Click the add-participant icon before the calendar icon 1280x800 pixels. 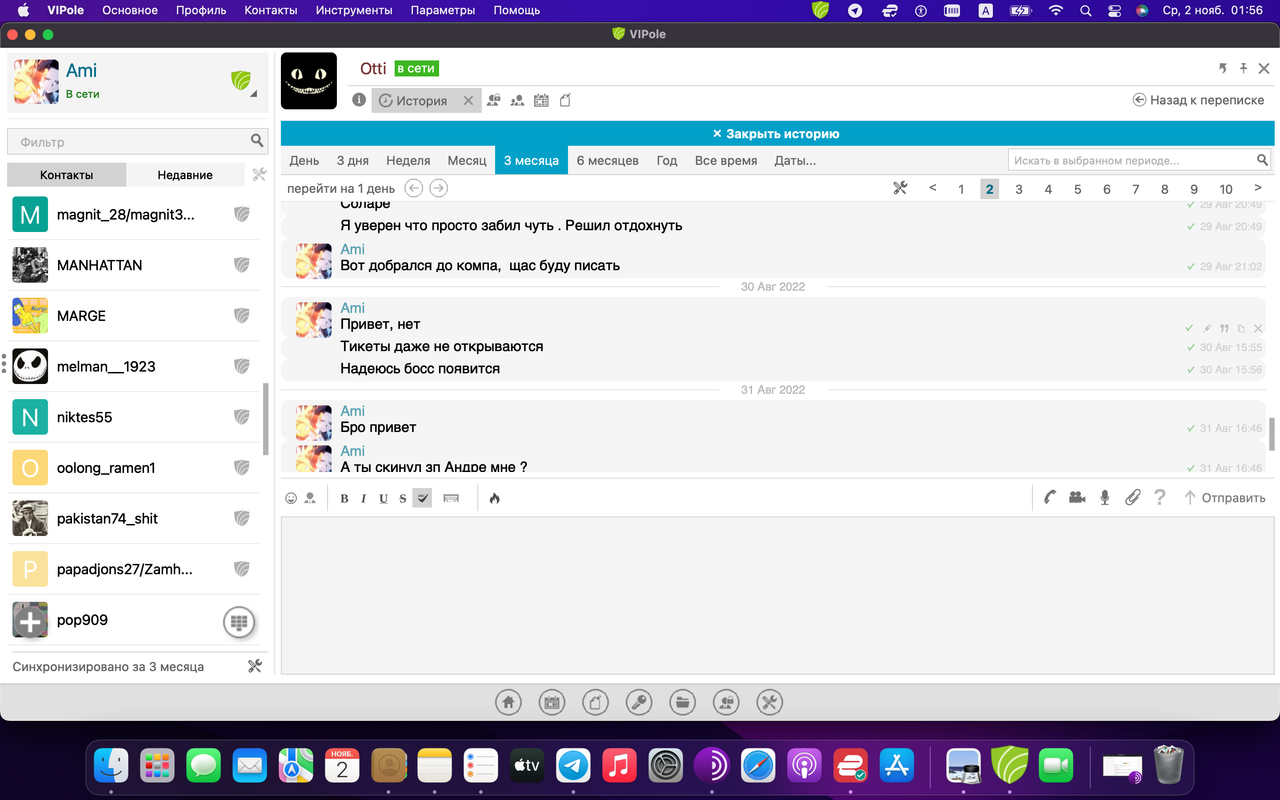(x=517, y=100)
